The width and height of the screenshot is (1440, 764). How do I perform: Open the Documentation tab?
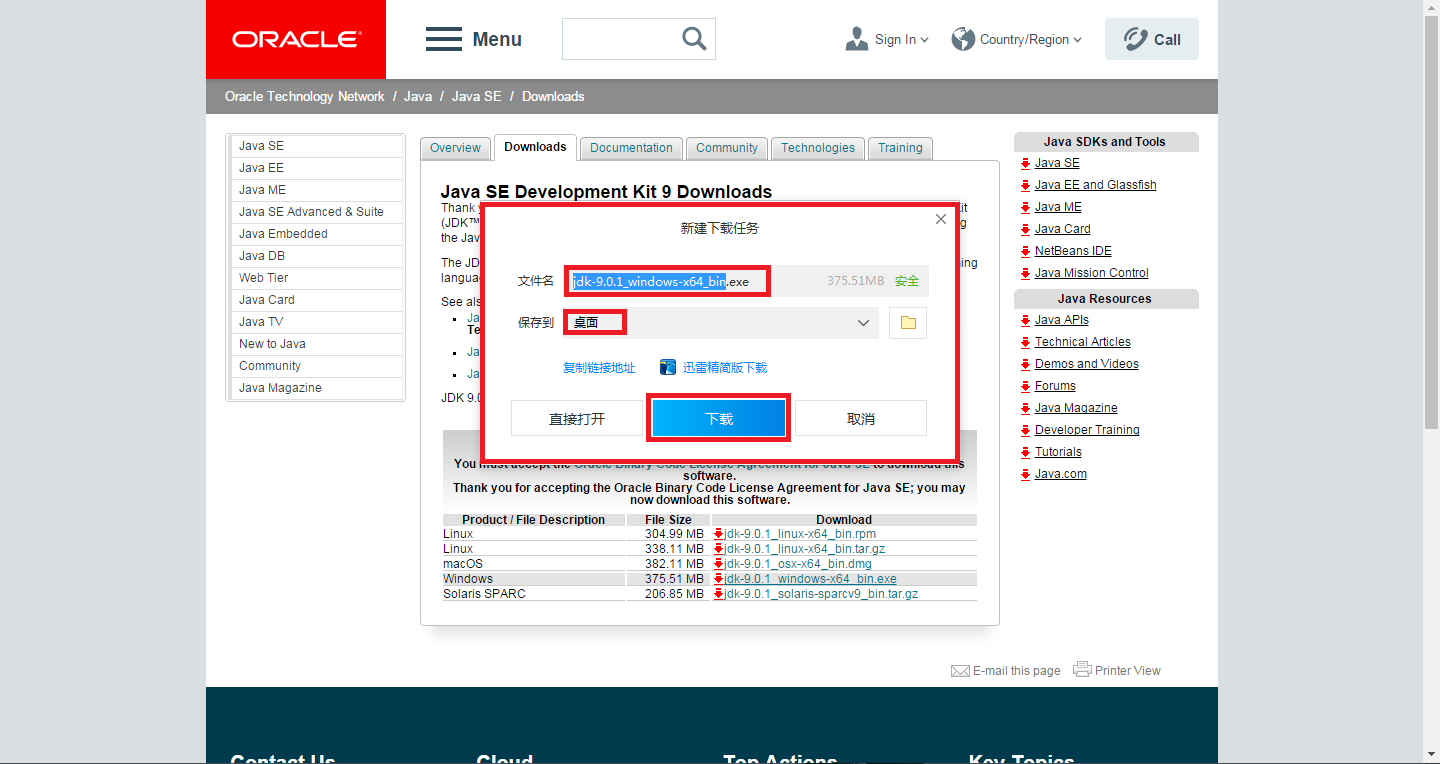[631, 148]
